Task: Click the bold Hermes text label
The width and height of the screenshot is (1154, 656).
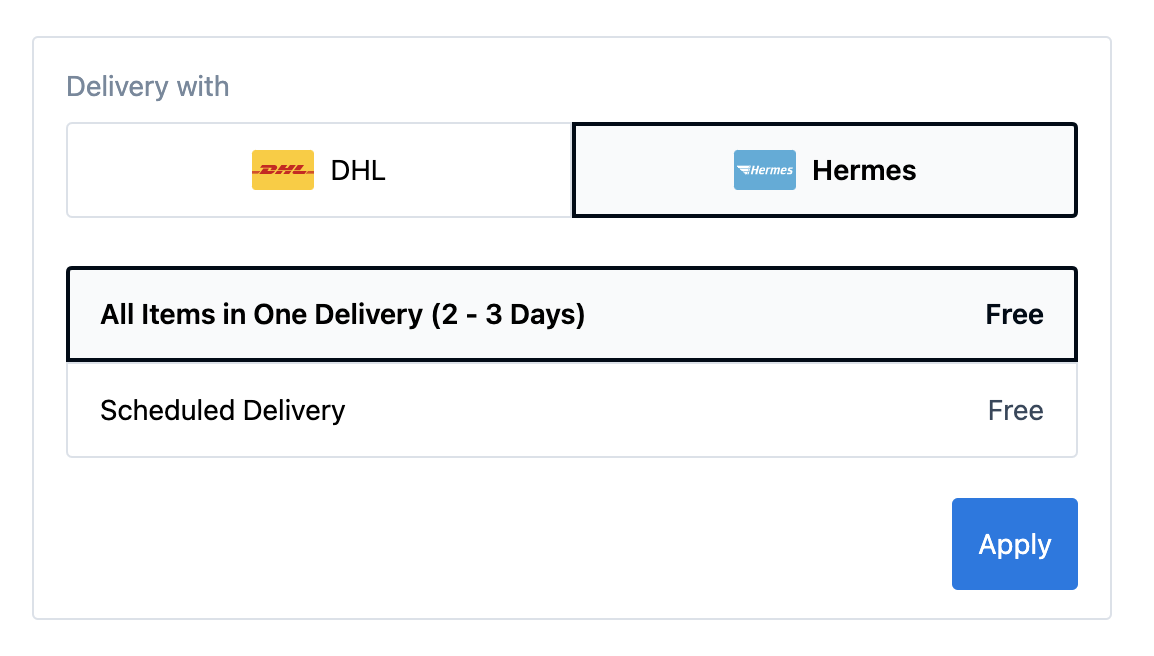Action: [864, 171]
